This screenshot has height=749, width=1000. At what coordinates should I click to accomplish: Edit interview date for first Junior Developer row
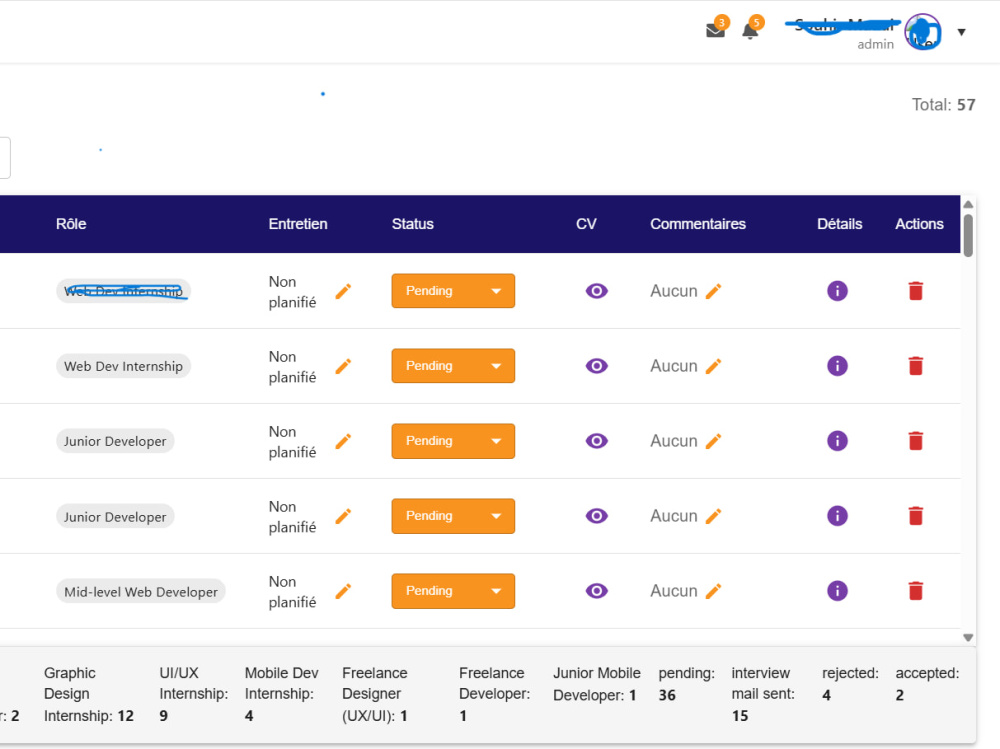pos(343,441)
